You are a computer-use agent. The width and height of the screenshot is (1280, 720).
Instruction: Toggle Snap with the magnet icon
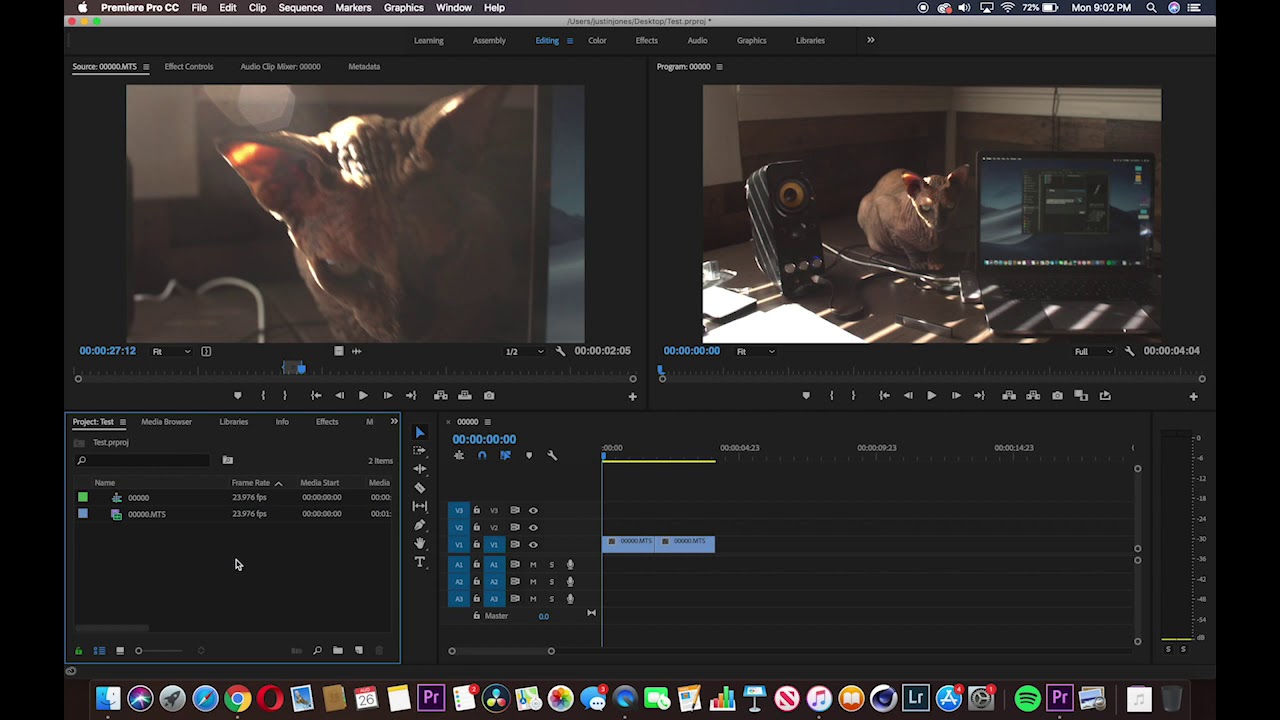(481, 456)
